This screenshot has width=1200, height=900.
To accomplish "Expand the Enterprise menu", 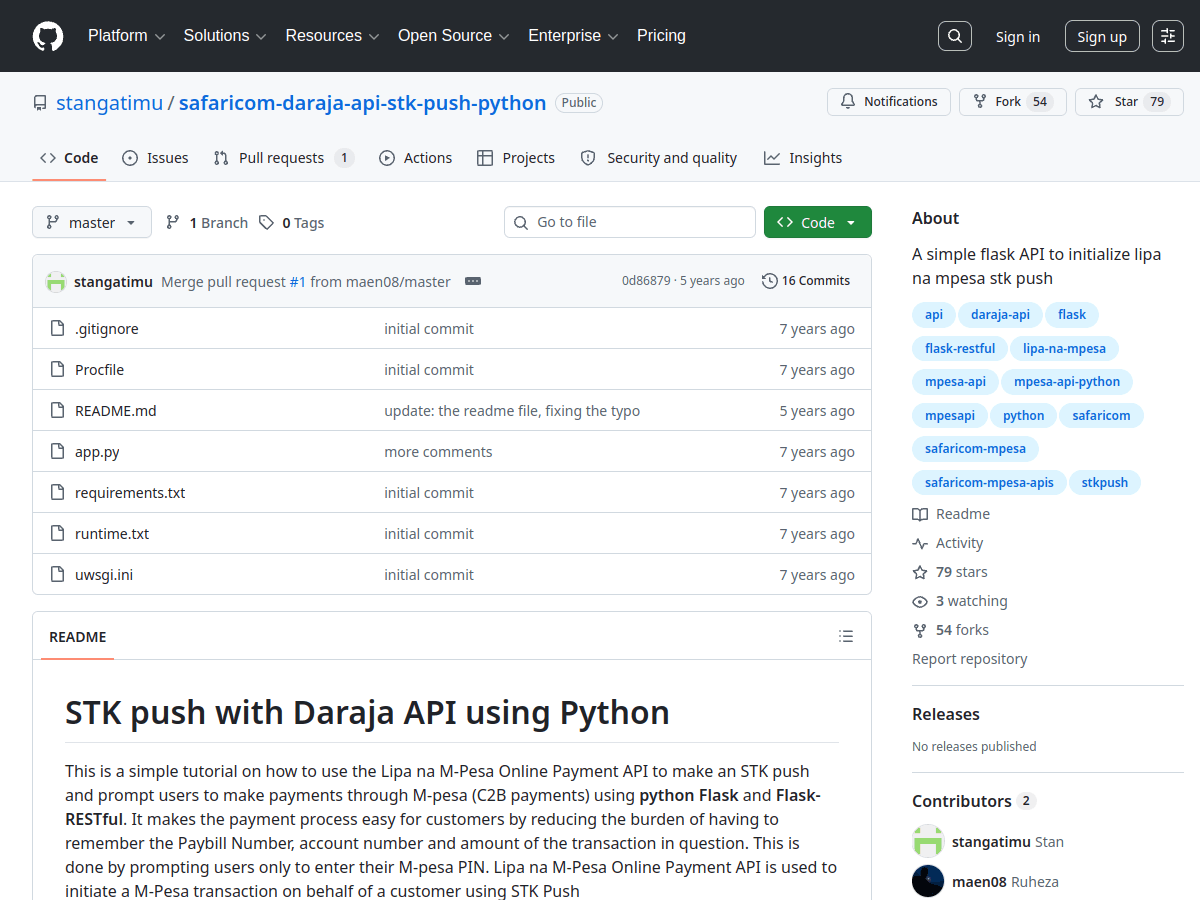I will pyautogui.click(x=573, y=36).
